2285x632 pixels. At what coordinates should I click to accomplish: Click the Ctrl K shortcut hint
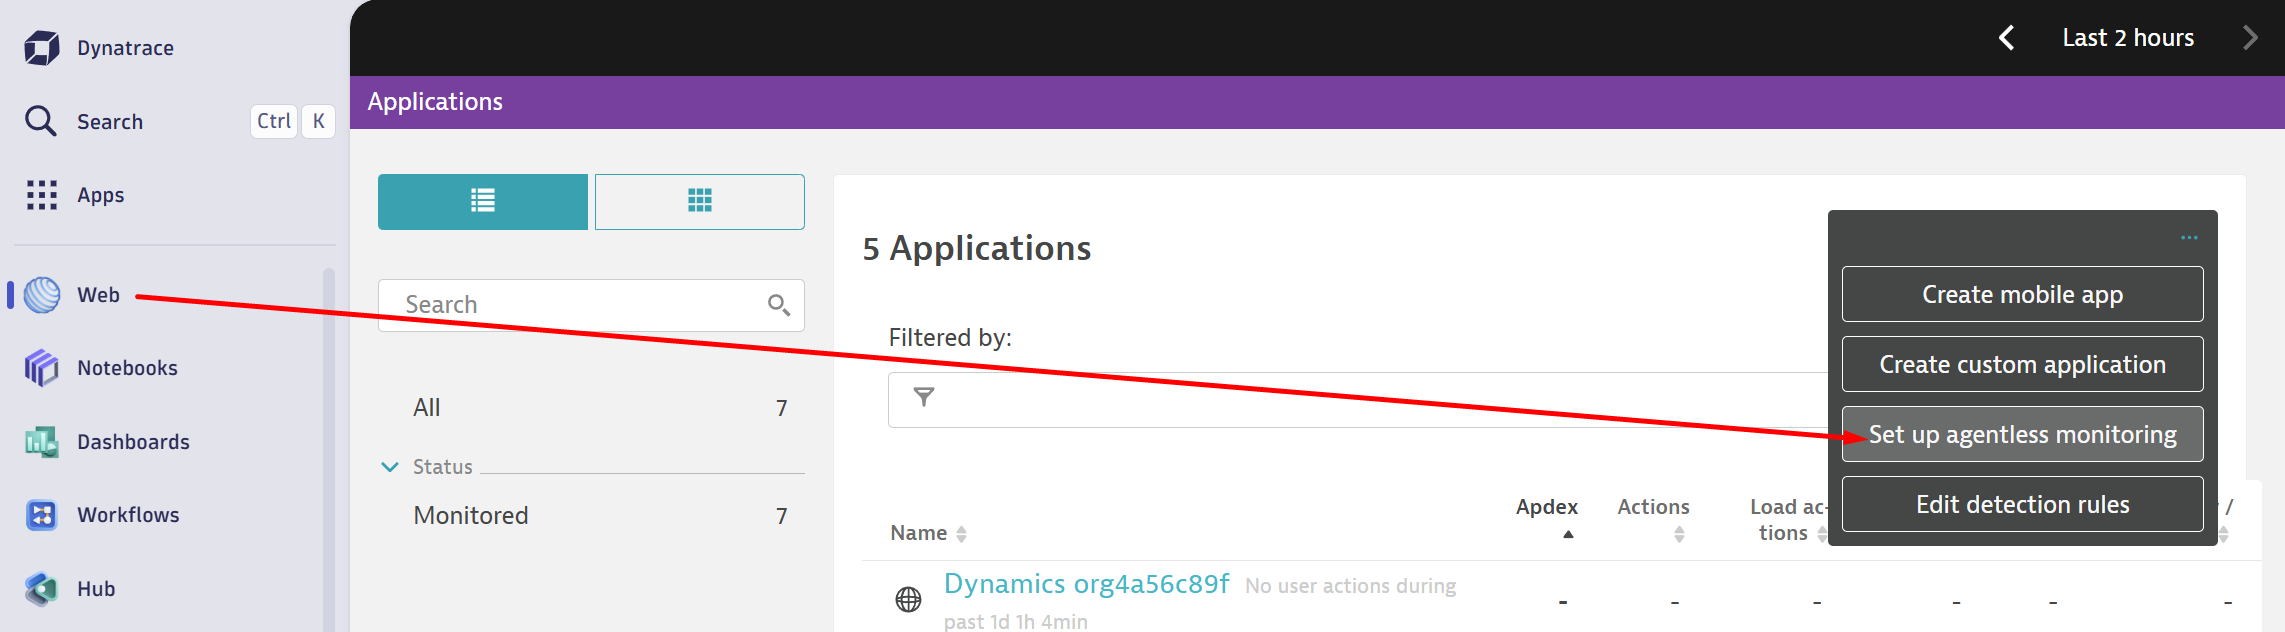pyautogui.click(x=292, y=121)
